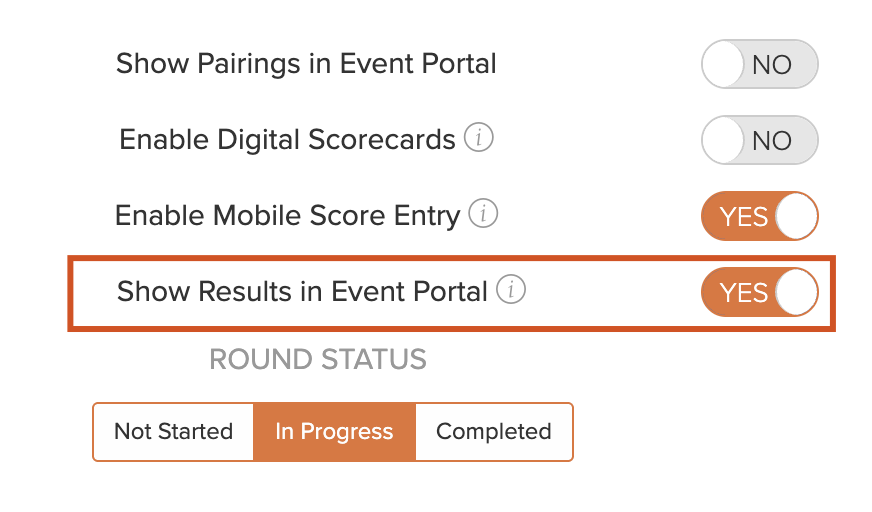Click the NO text on Digital Scorecards toggle
This screenshot has height=512, width=872.
pos(772,141)
